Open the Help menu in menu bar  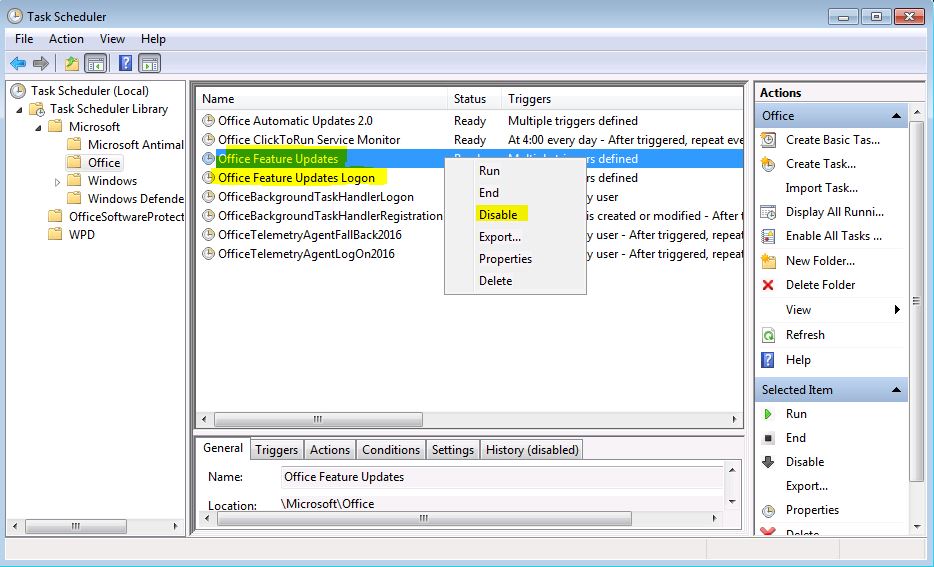pos(153,39)
